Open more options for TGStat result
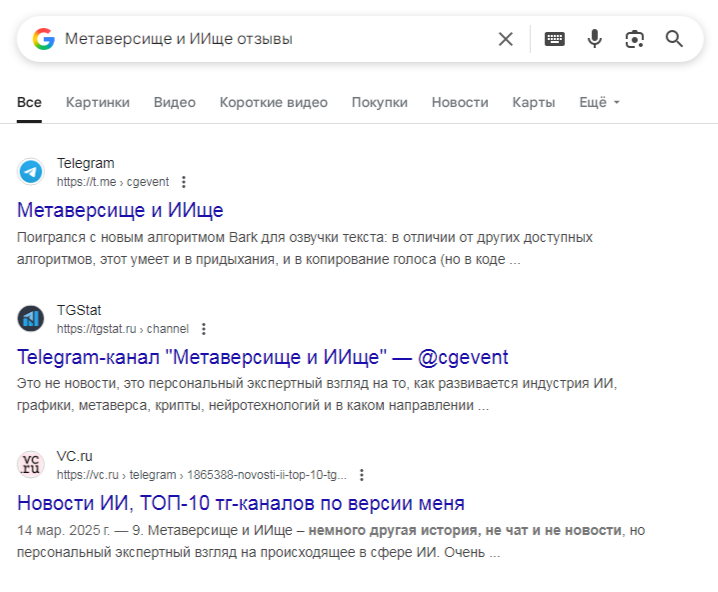This screenshot has width=718, height=592. click(204, 329)
